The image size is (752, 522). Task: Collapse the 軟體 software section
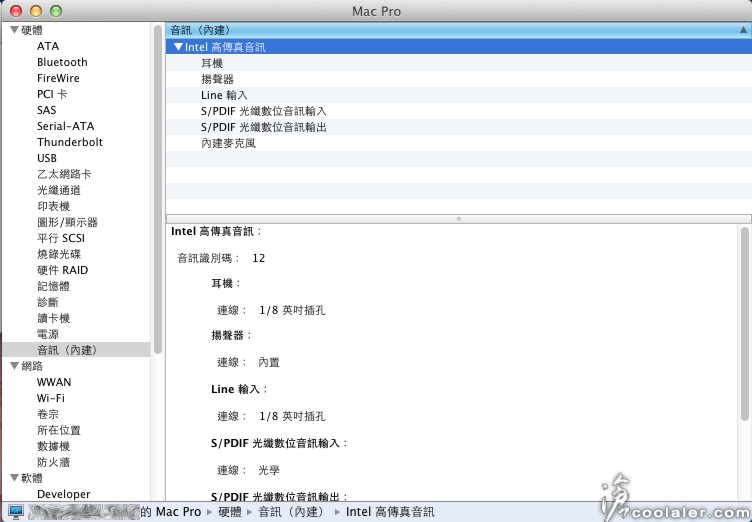pos(14,478)
